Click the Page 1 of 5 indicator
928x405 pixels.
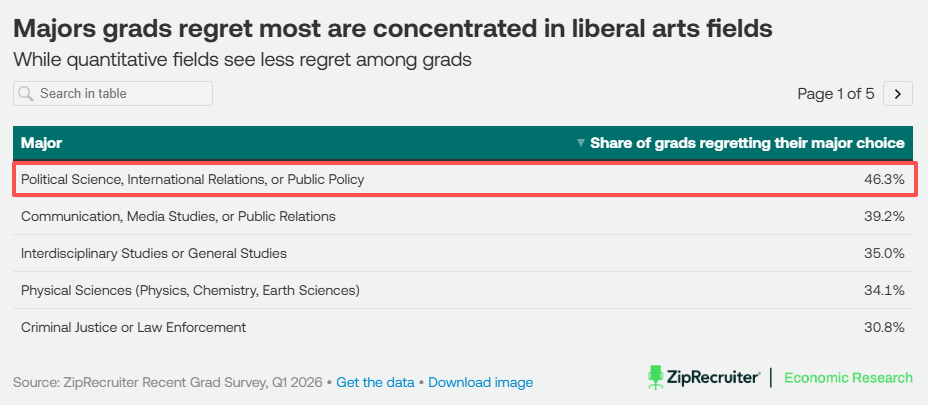836,94
